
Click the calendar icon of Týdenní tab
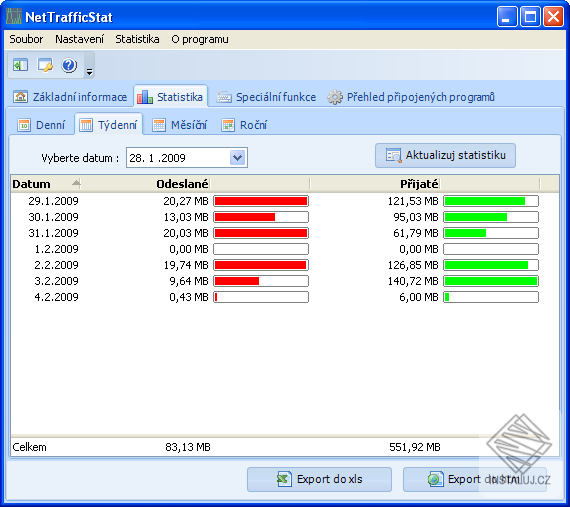click(86, 125)
